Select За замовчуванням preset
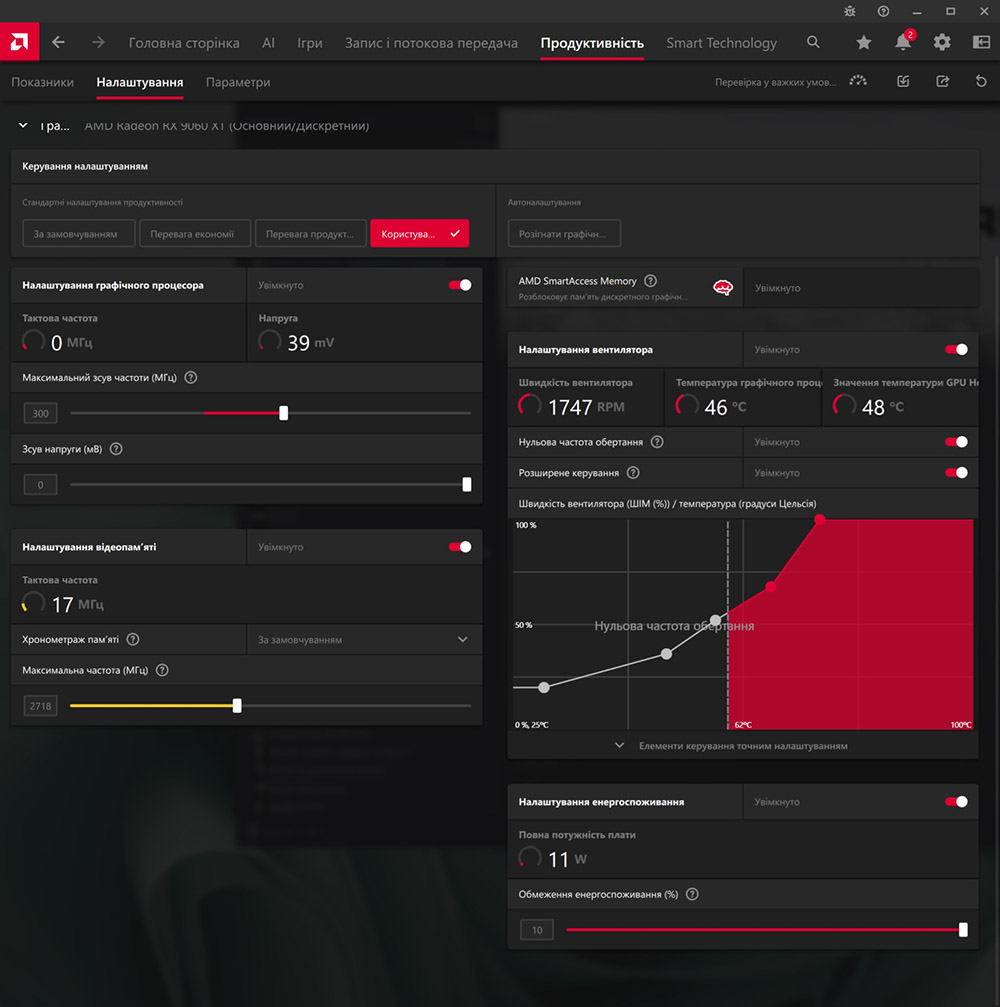 point(79,234)
